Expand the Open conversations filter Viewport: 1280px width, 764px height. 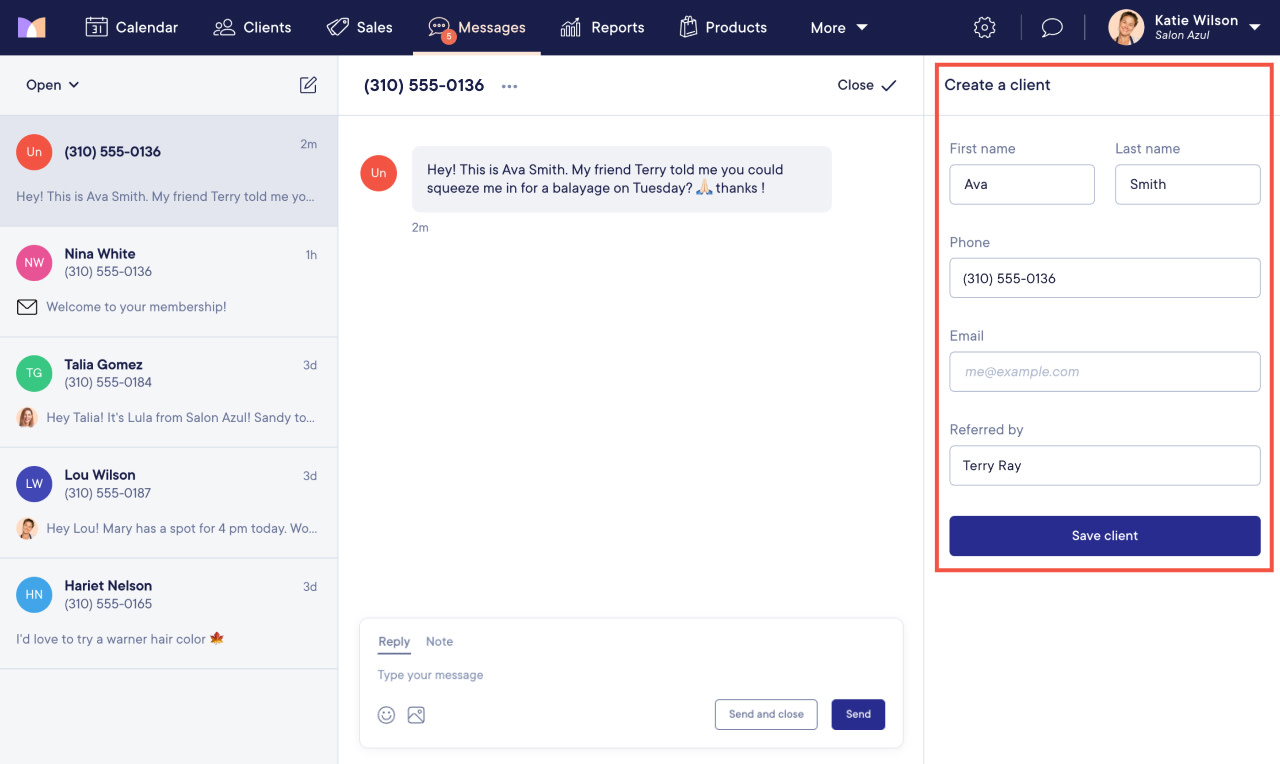pos(53,85)
